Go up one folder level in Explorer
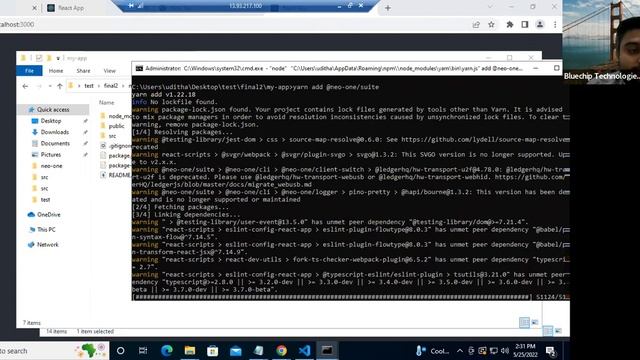This screenshot has width=640, height=360. [60, 86]
